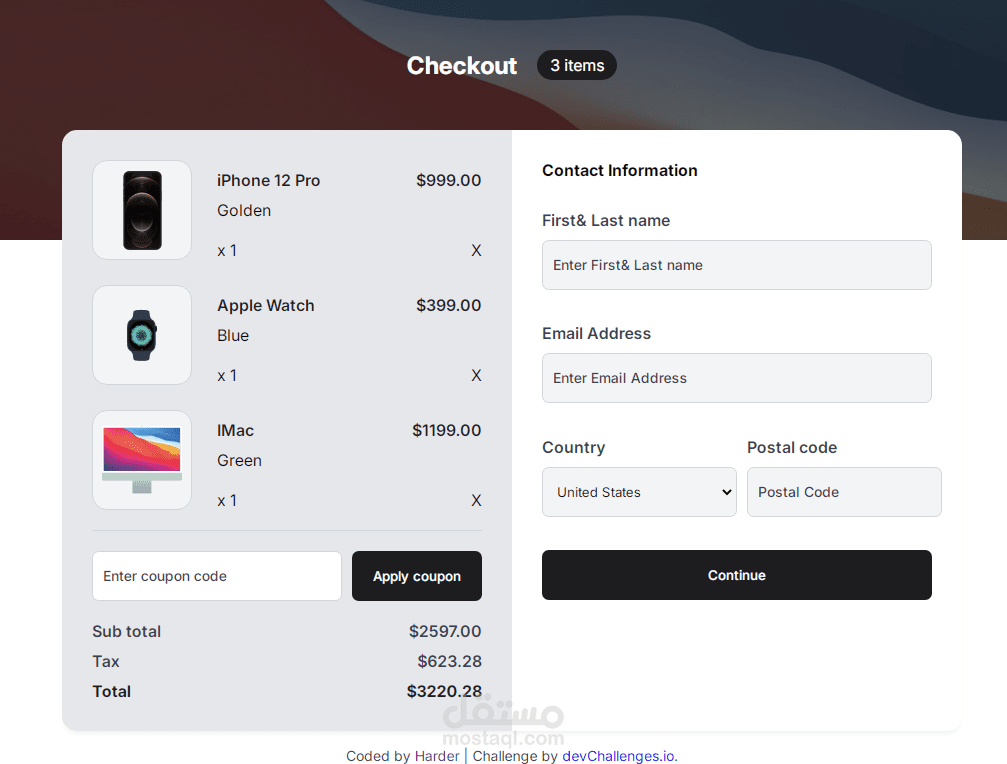Image resolution: width=1007 pixels, height=764 pixels.
Task: Remove the IMac item with X
Action: 476,501
